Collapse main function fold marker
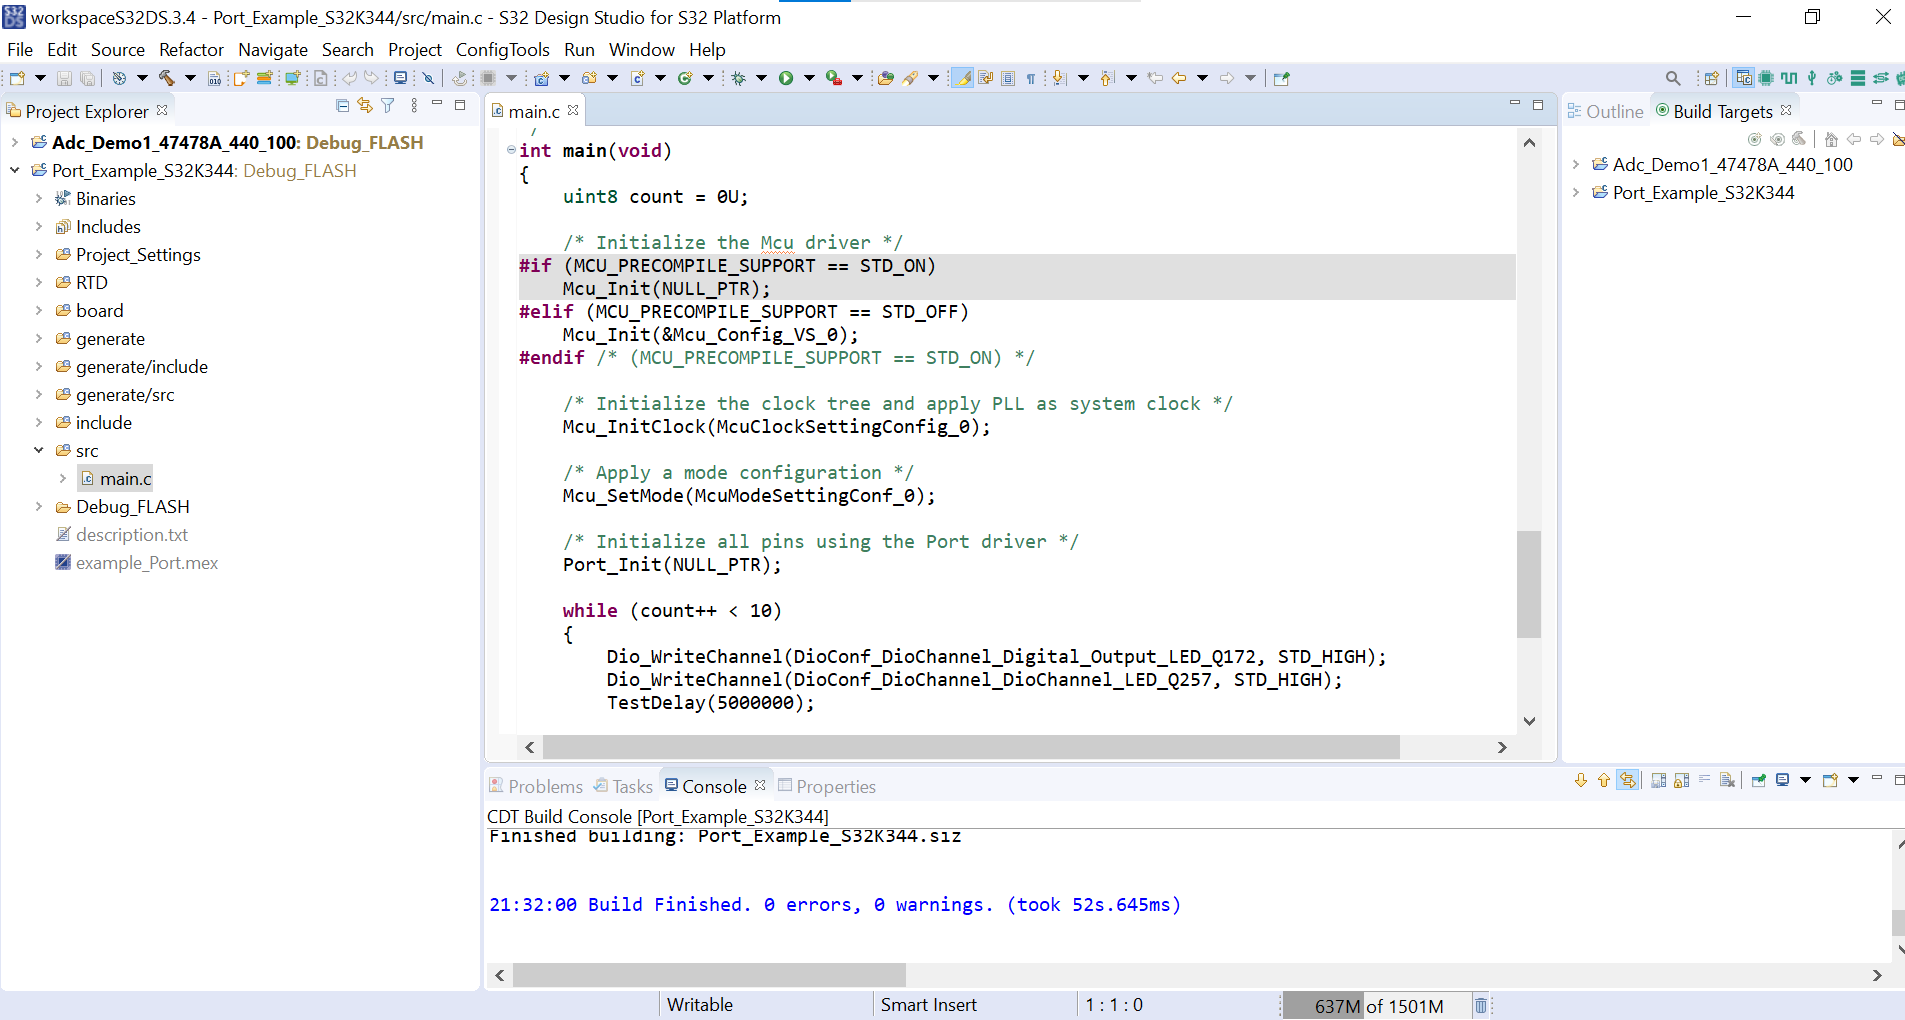Screen dimensions: 1905x1020 tap(511, 150)
